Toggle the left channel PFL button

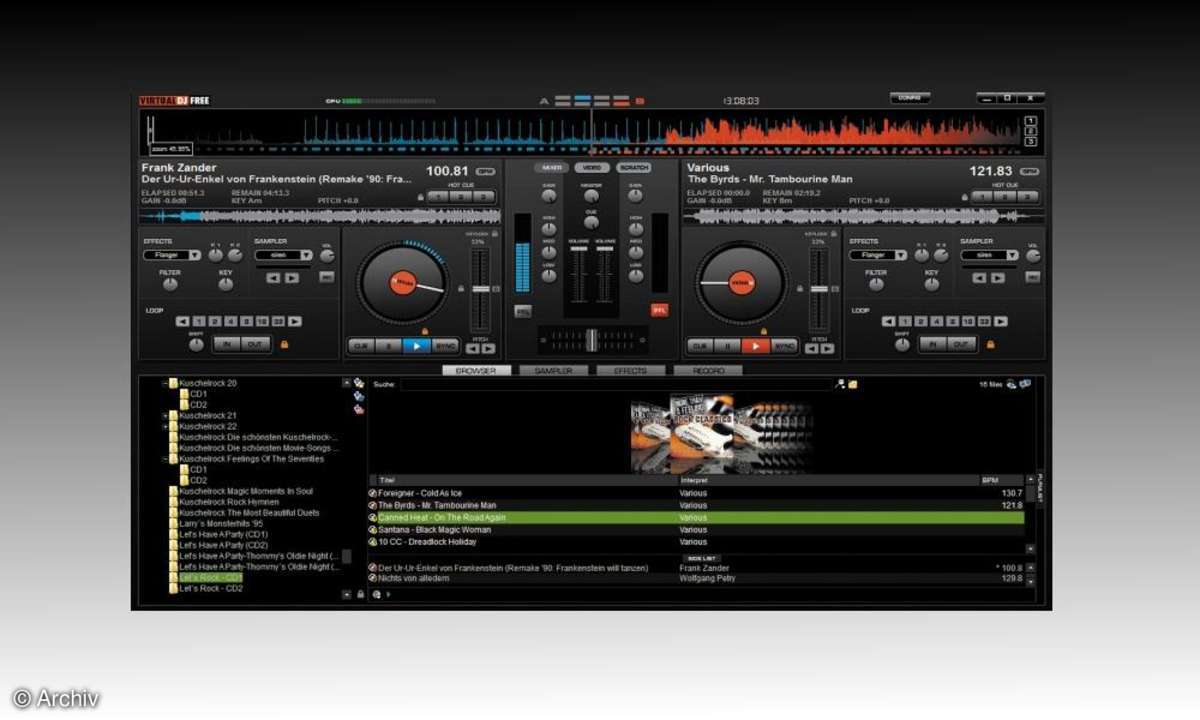[x=523, y=311]
